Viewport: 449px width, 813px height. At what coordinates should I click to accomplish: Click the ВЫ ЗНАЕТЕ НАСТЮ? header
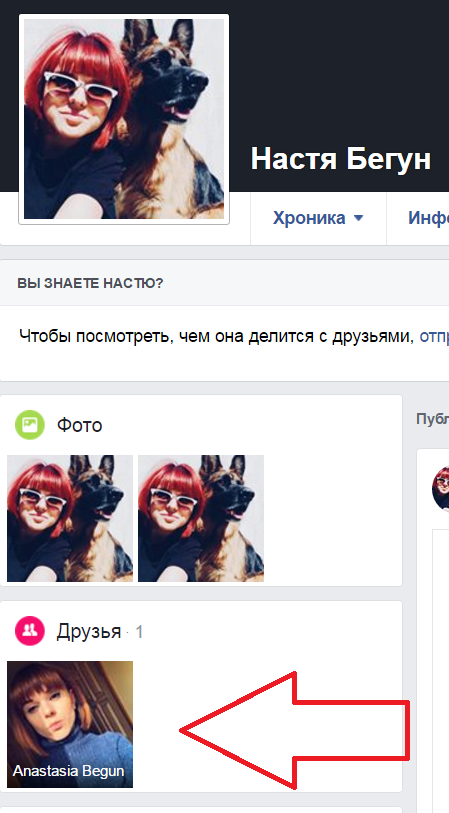point(90,284)
